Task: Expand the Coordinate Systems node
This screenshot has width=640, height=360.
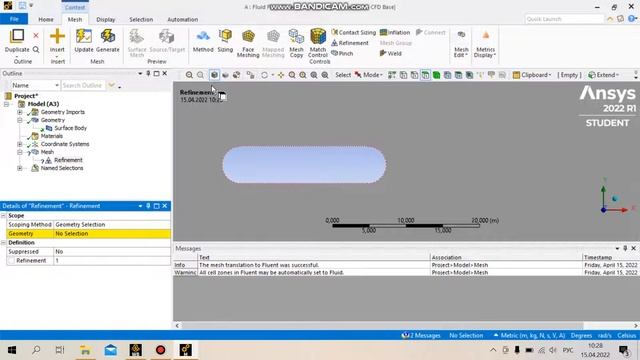Action: click(20, 144)
